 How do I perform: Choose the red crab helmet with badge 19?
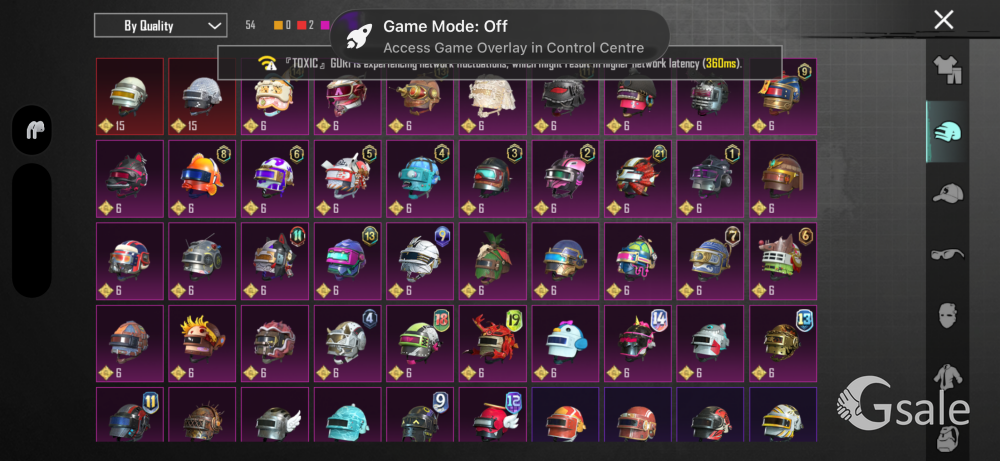point(493,344)
